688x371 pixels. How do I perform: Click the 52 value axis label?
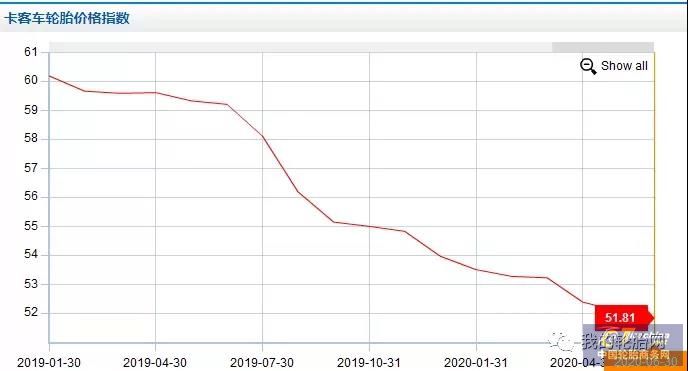31,312
